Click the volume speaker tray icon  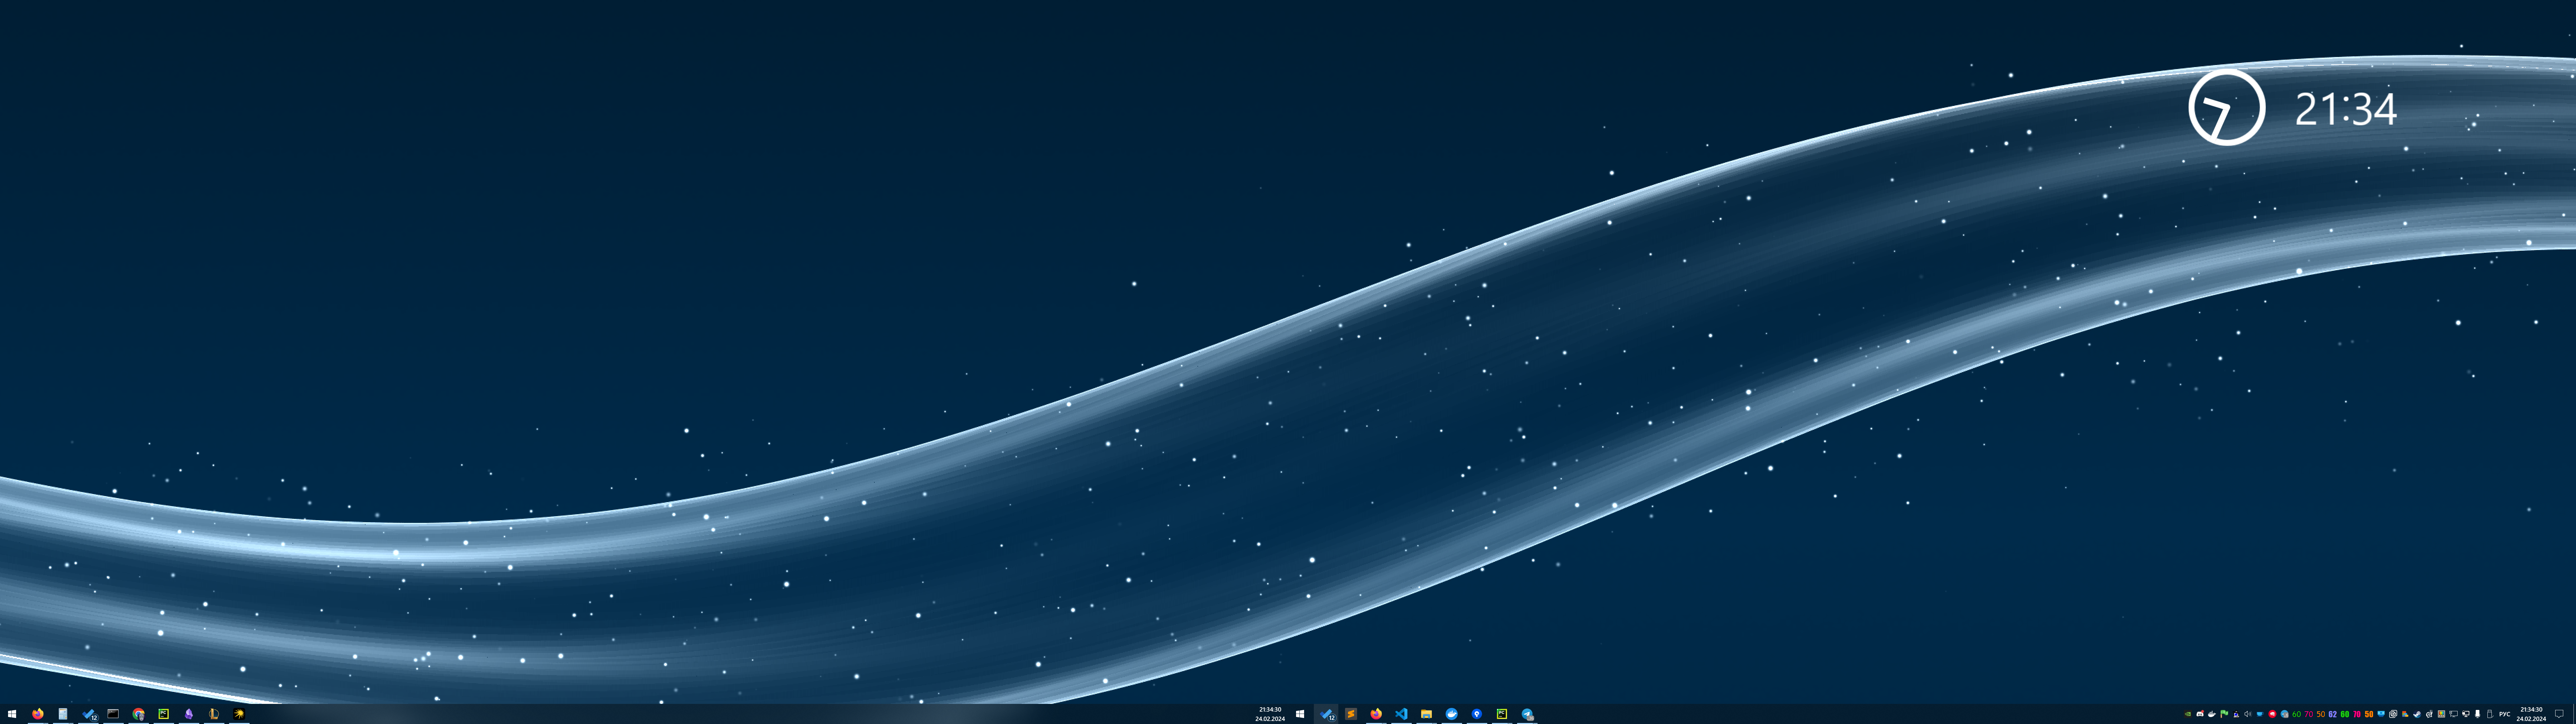click(2248, 714)
